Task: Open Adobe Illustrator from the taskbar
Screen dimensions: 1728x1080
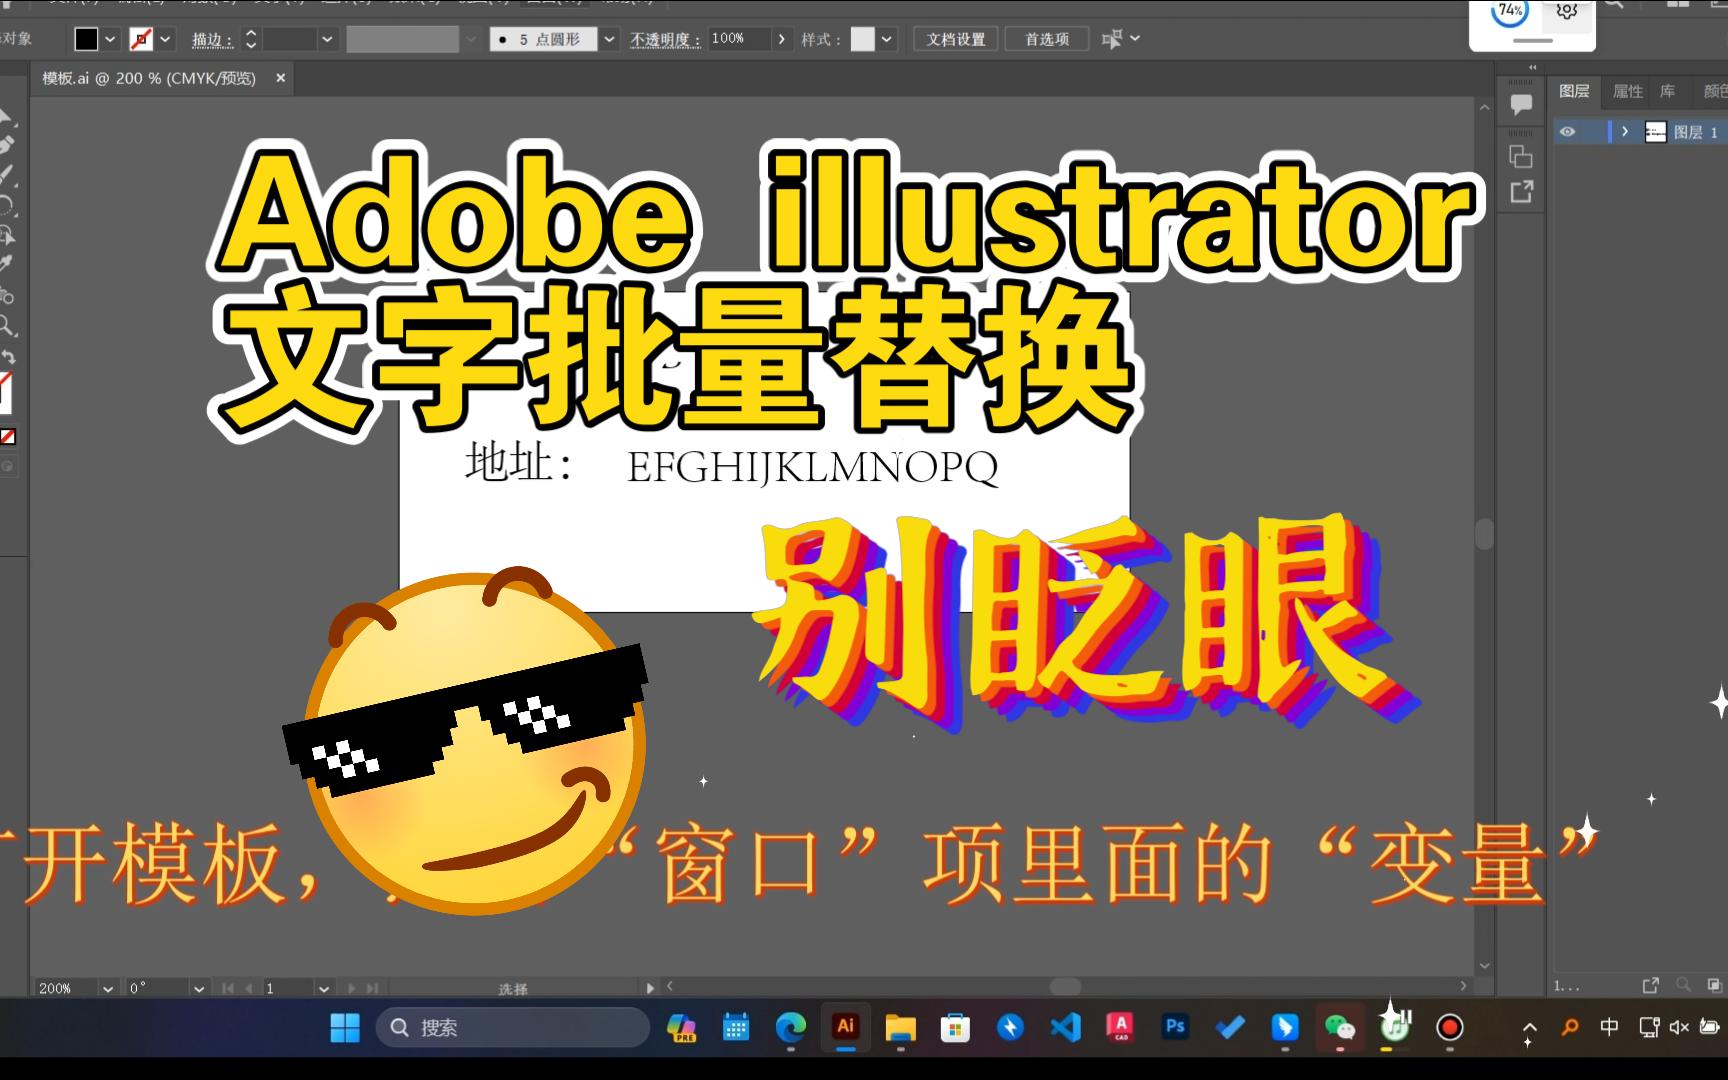Action: [846, 1028]
